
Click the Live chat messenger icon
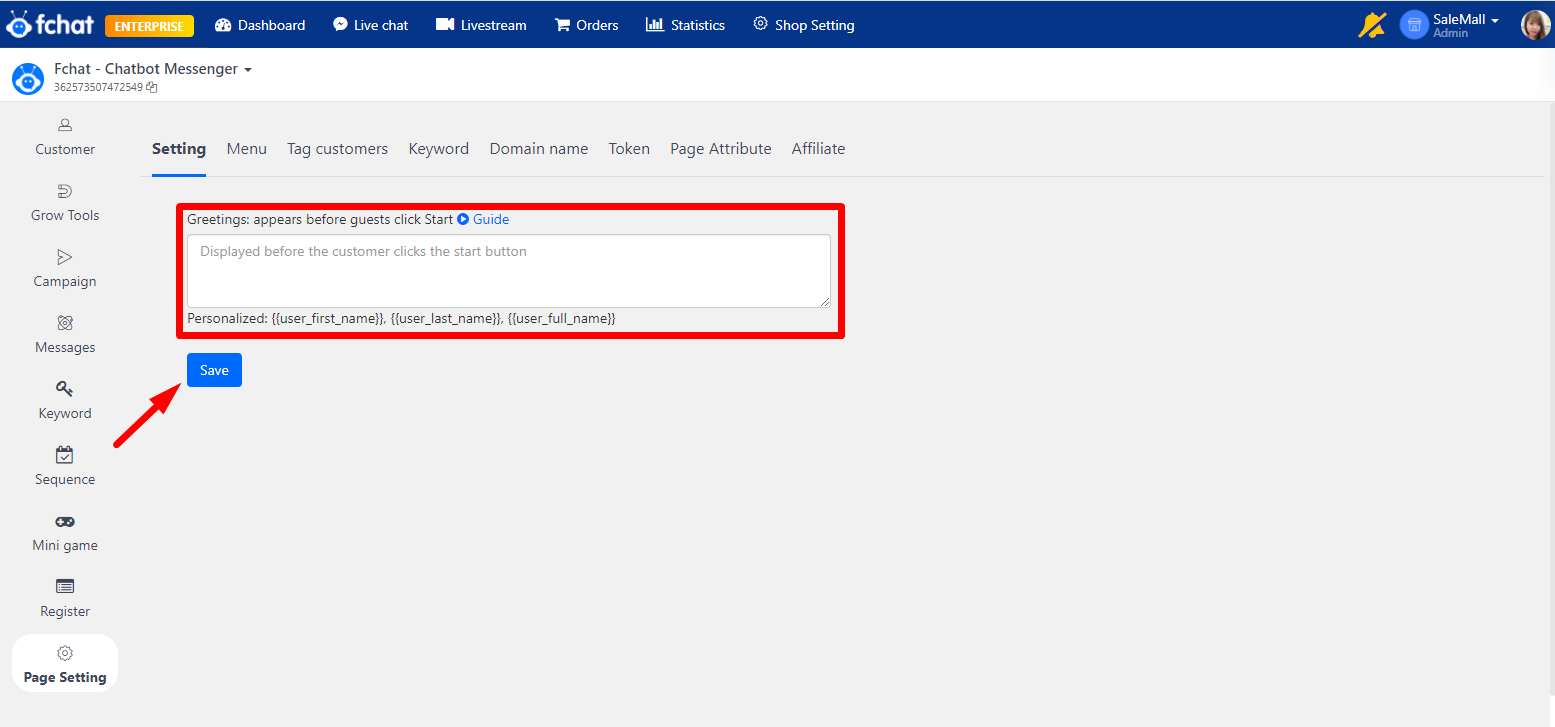pyautogui.click(x=341, y=25)
